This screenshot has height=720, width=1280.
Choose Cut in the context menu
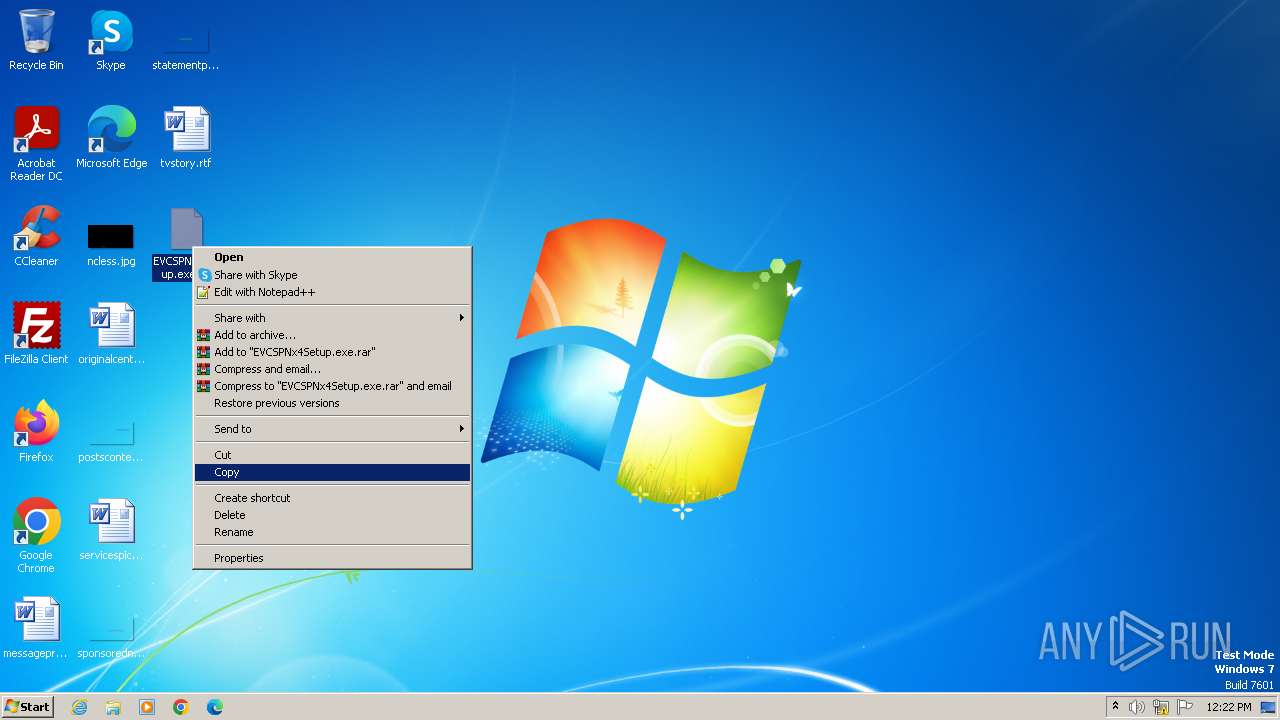point(332,455)
